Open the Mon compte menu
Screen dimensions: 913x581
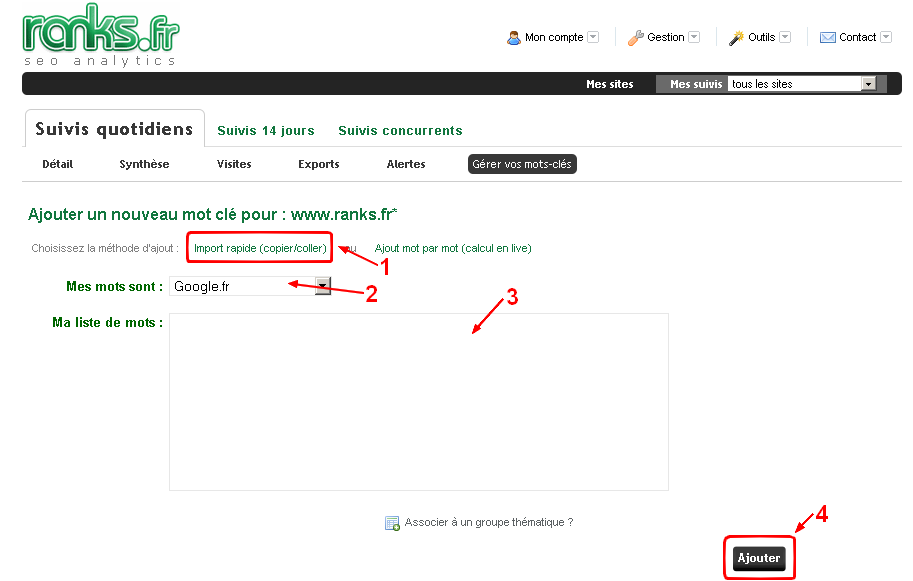tap(553, 37)
